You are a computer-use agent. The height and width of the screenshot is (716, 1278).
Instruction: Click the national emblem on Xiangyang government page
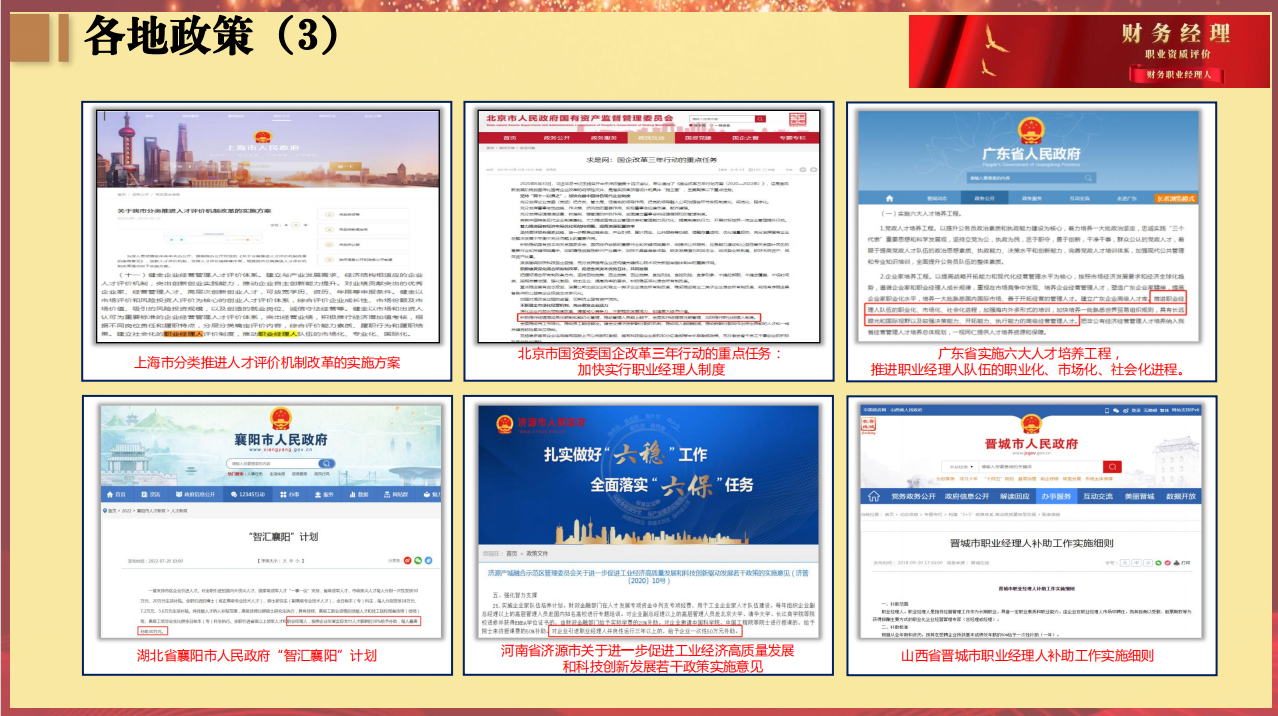click(281, 418)
